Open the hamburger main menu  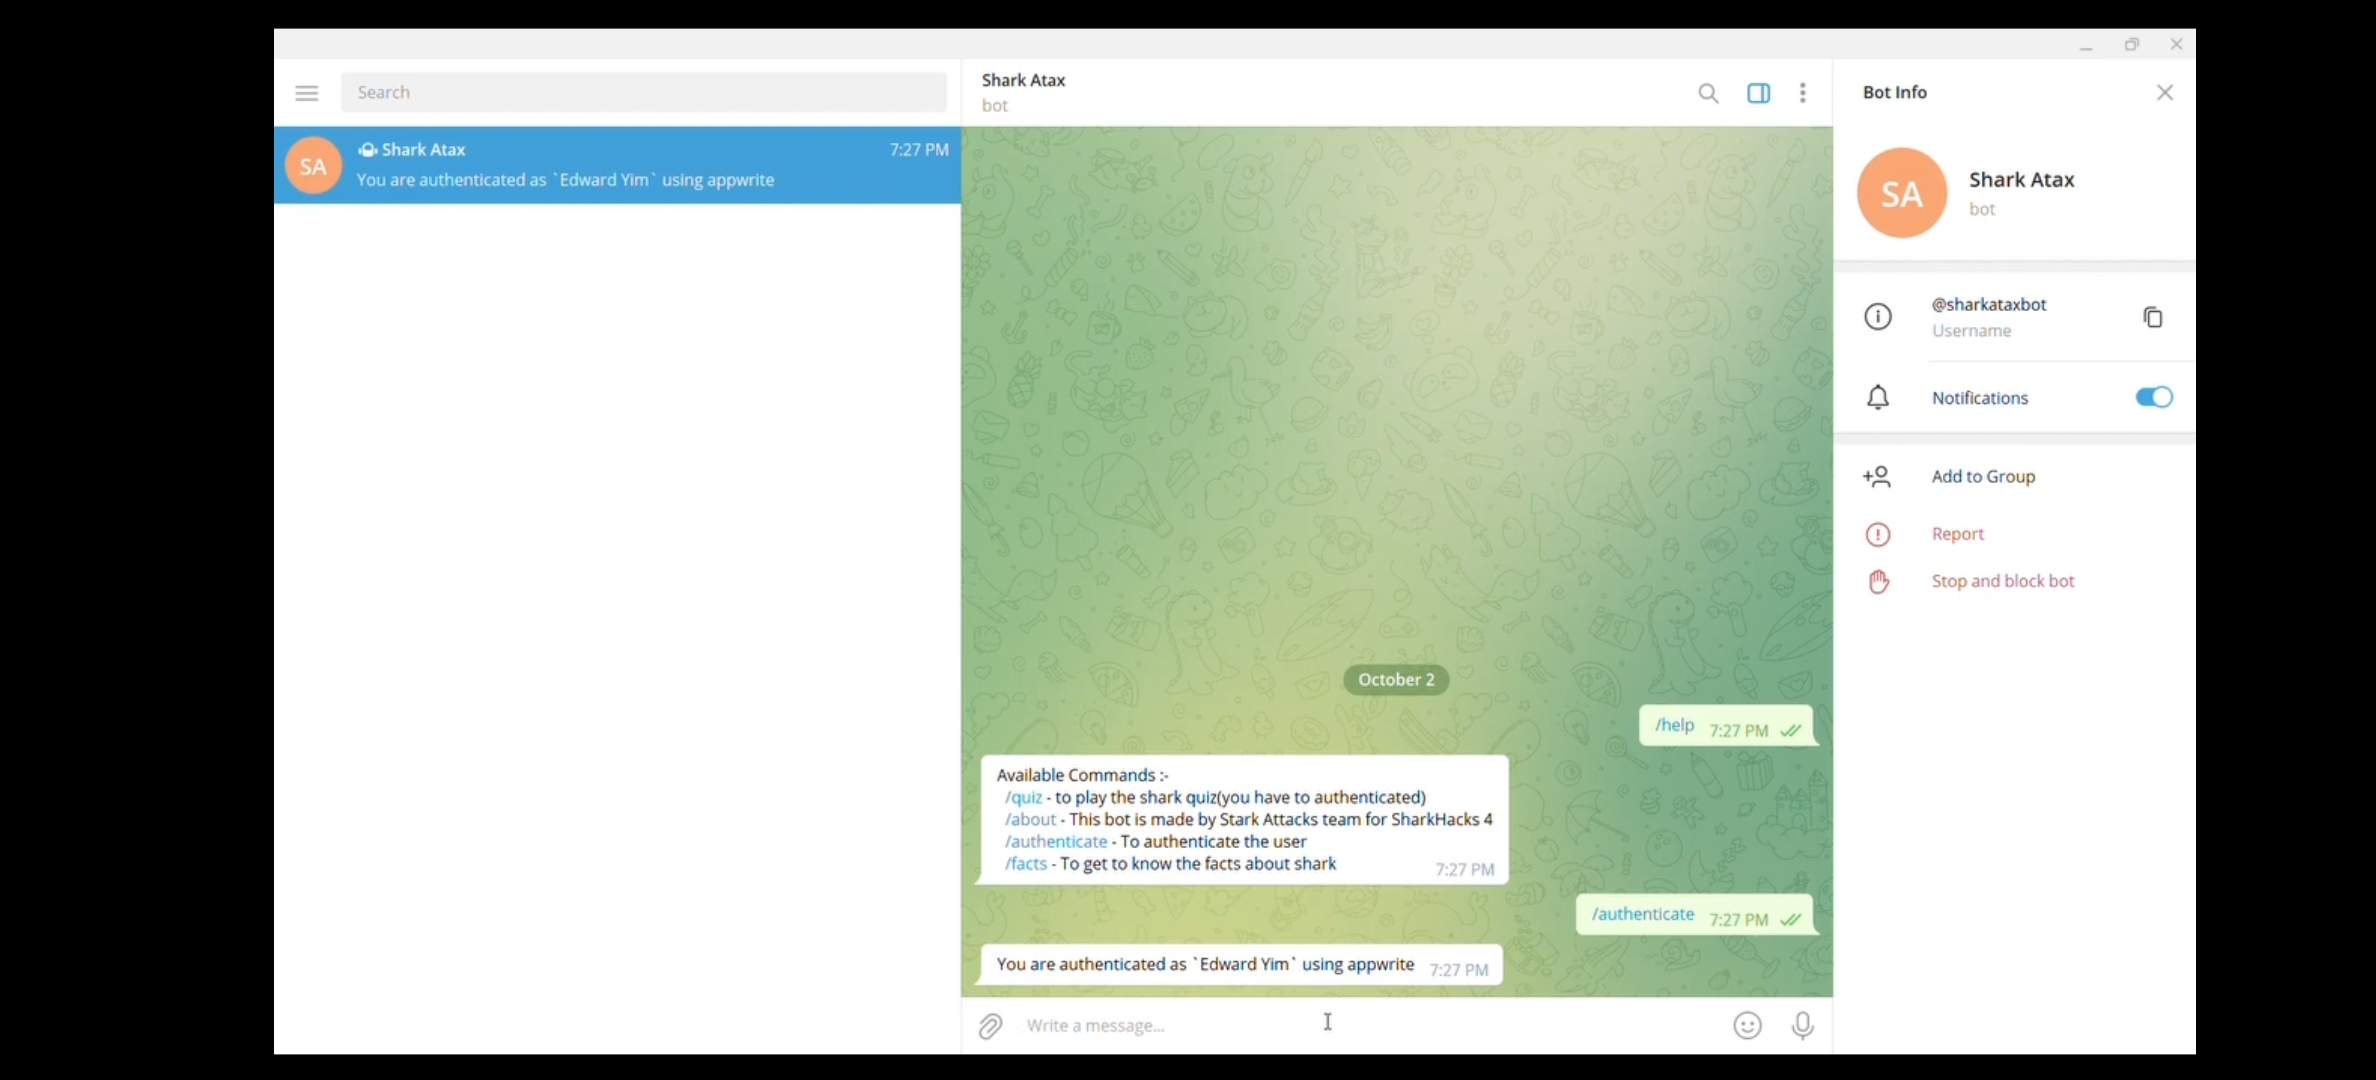[x=306, y=93]
